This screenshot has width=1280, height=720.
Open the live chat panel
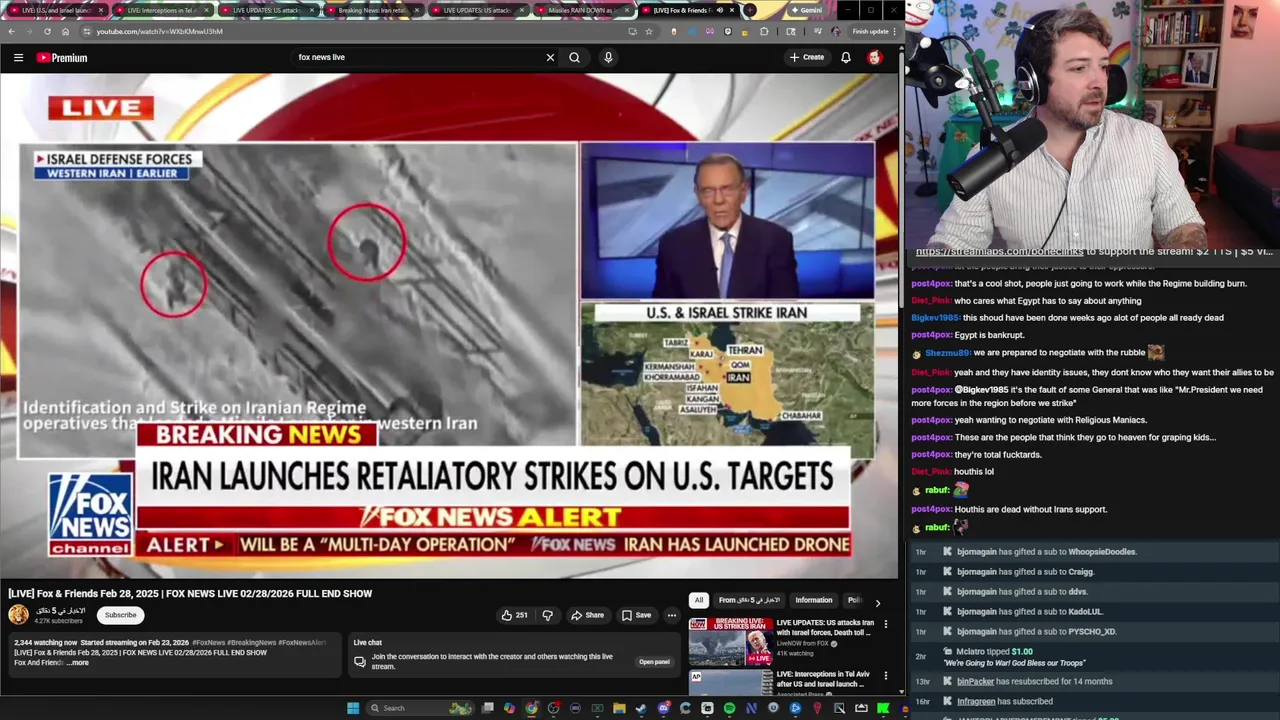click(x=654, y=662)
